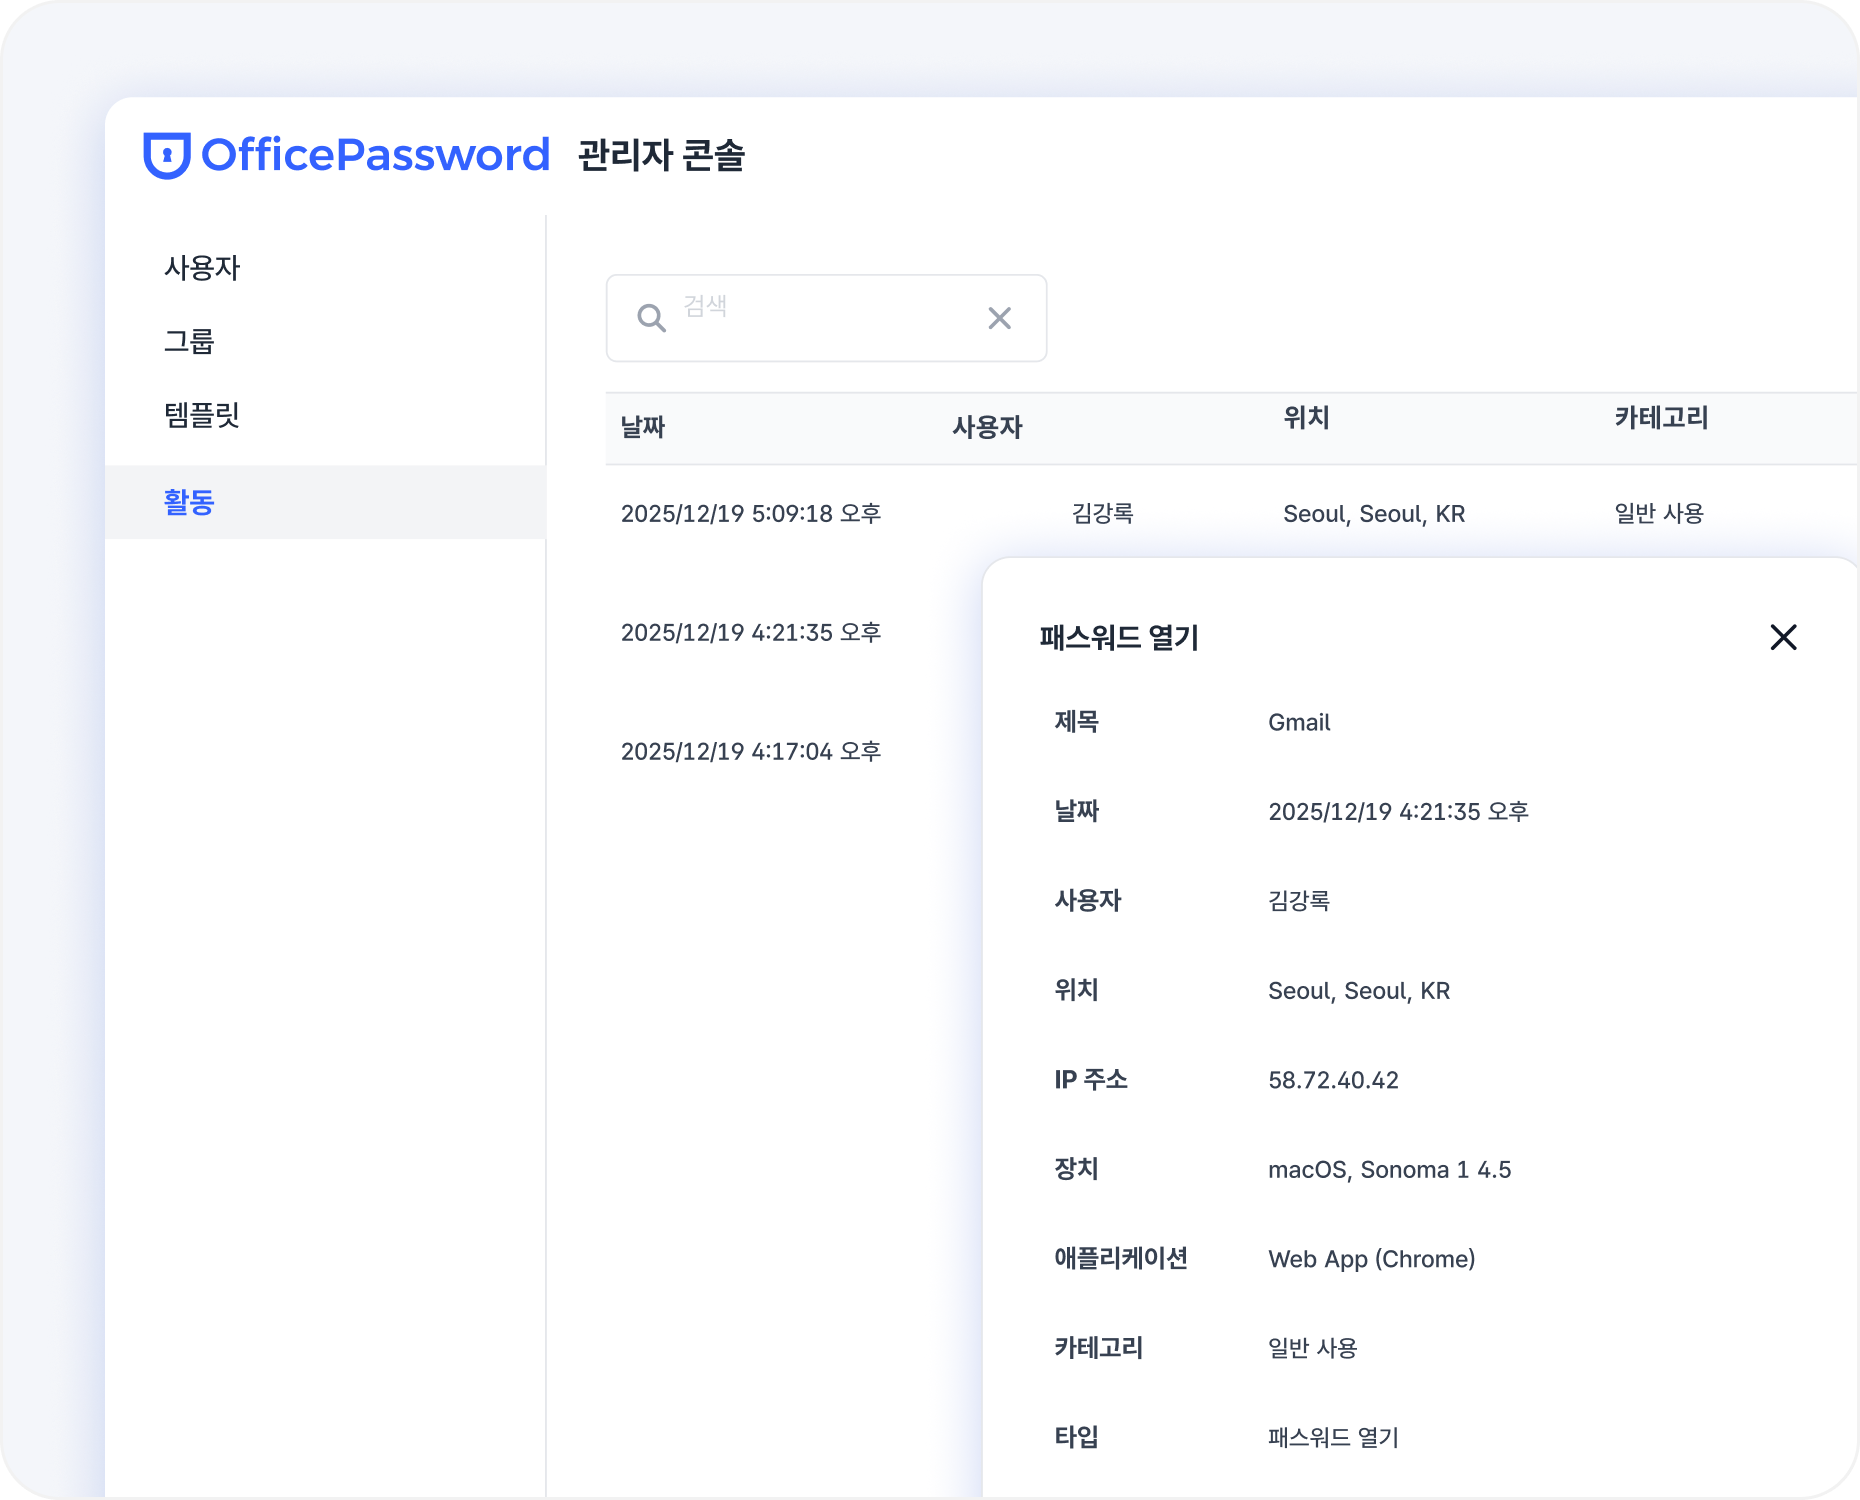
Task: Click user 김강록 in the first row
Action: (1102, 513)
